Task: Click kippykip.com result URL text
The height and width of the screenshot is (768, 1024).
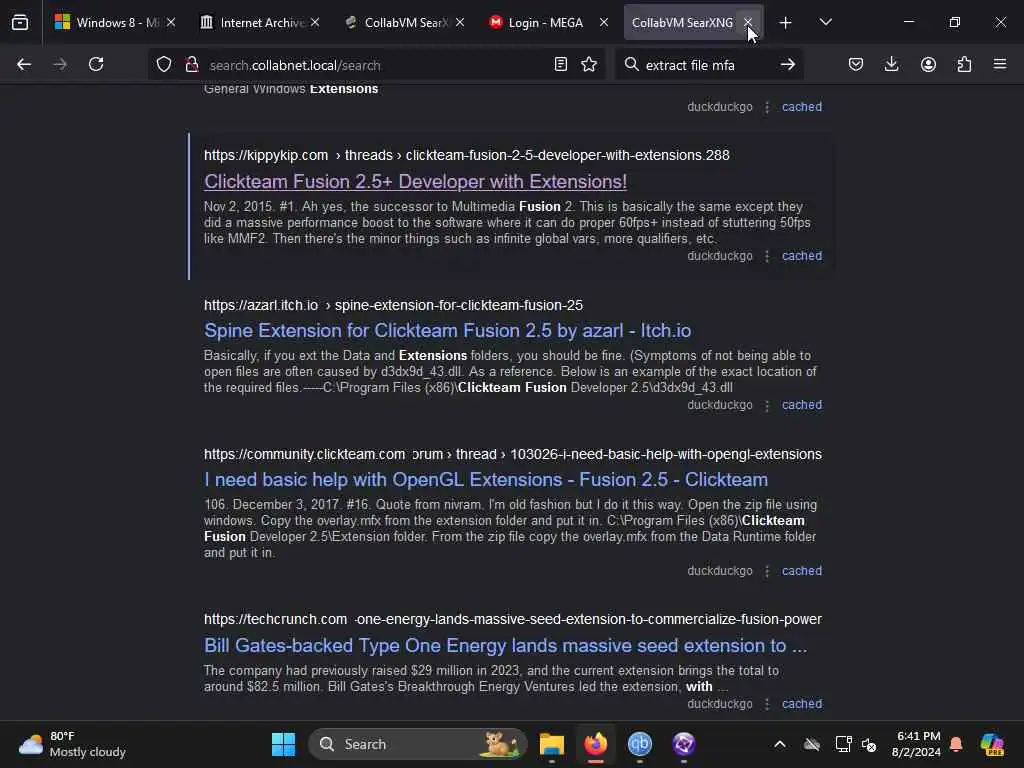Action: [x=466, y=155]
